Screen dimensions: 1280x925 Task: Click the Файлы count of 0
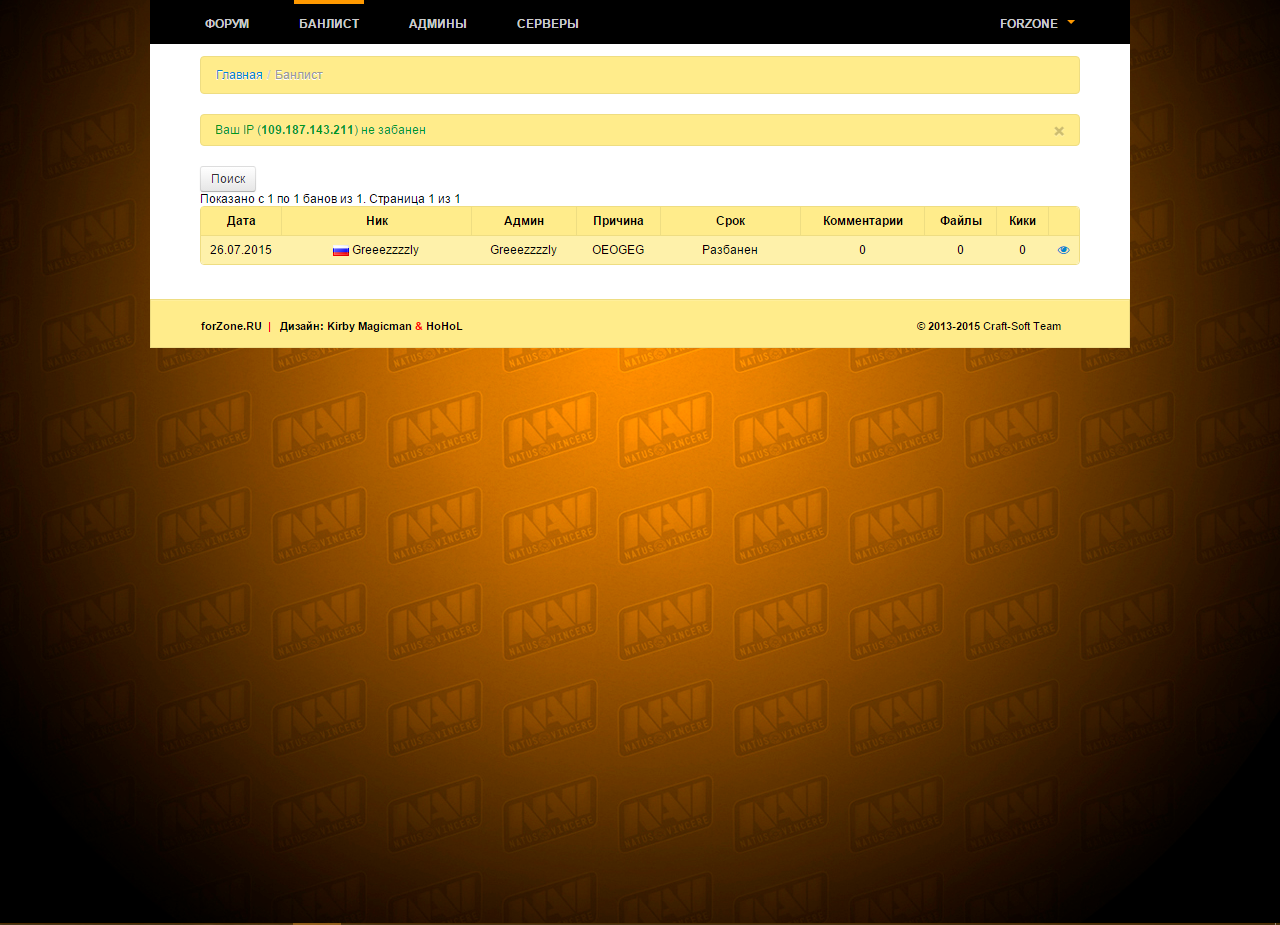(x=961, y=250)
